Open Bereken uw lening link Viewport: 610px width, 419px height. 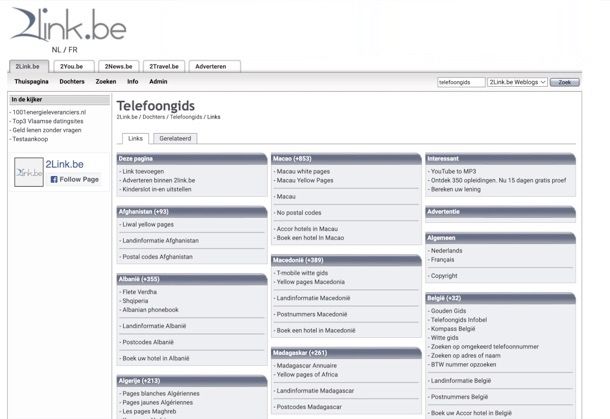456,189
